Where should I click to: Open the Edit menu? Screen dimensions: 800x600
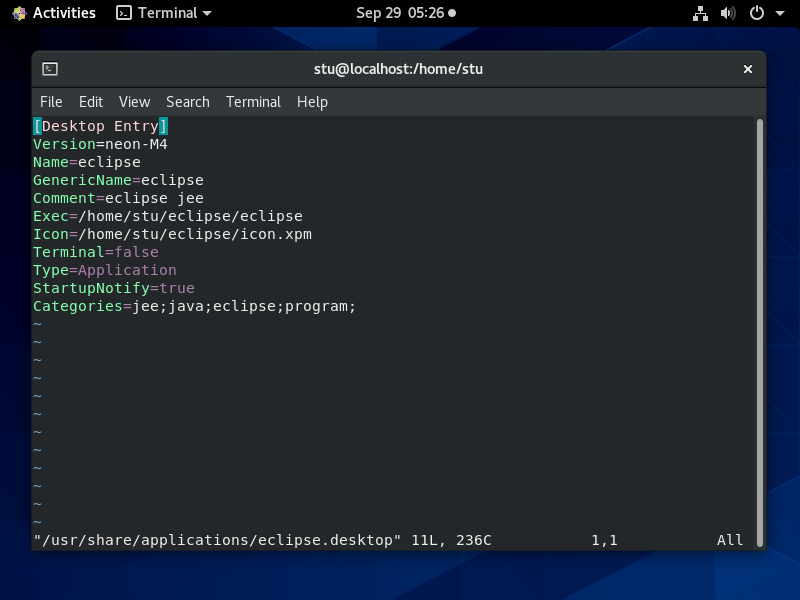(91, 102)
